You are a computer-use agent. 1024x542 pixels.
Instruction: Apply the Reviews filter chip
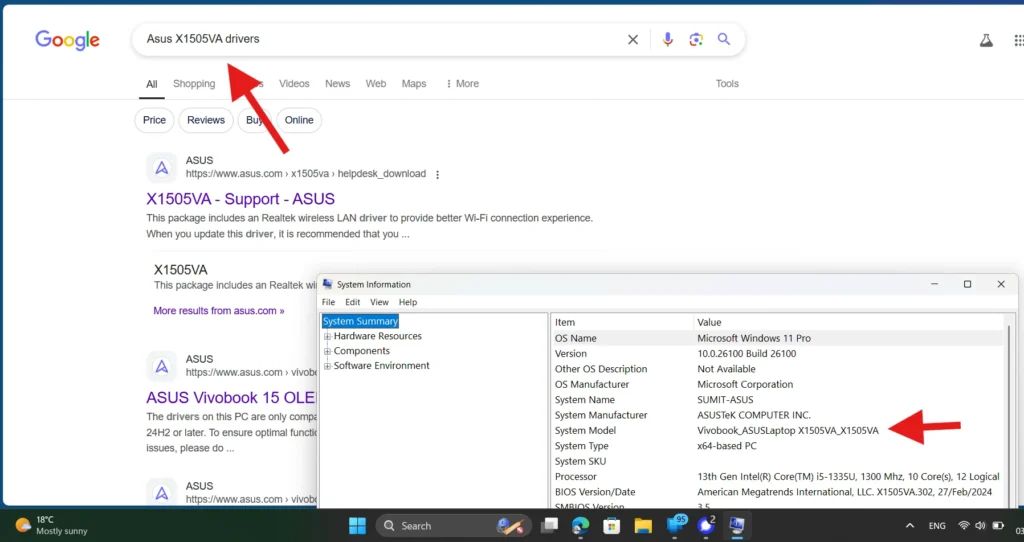(x=206, y=120)
